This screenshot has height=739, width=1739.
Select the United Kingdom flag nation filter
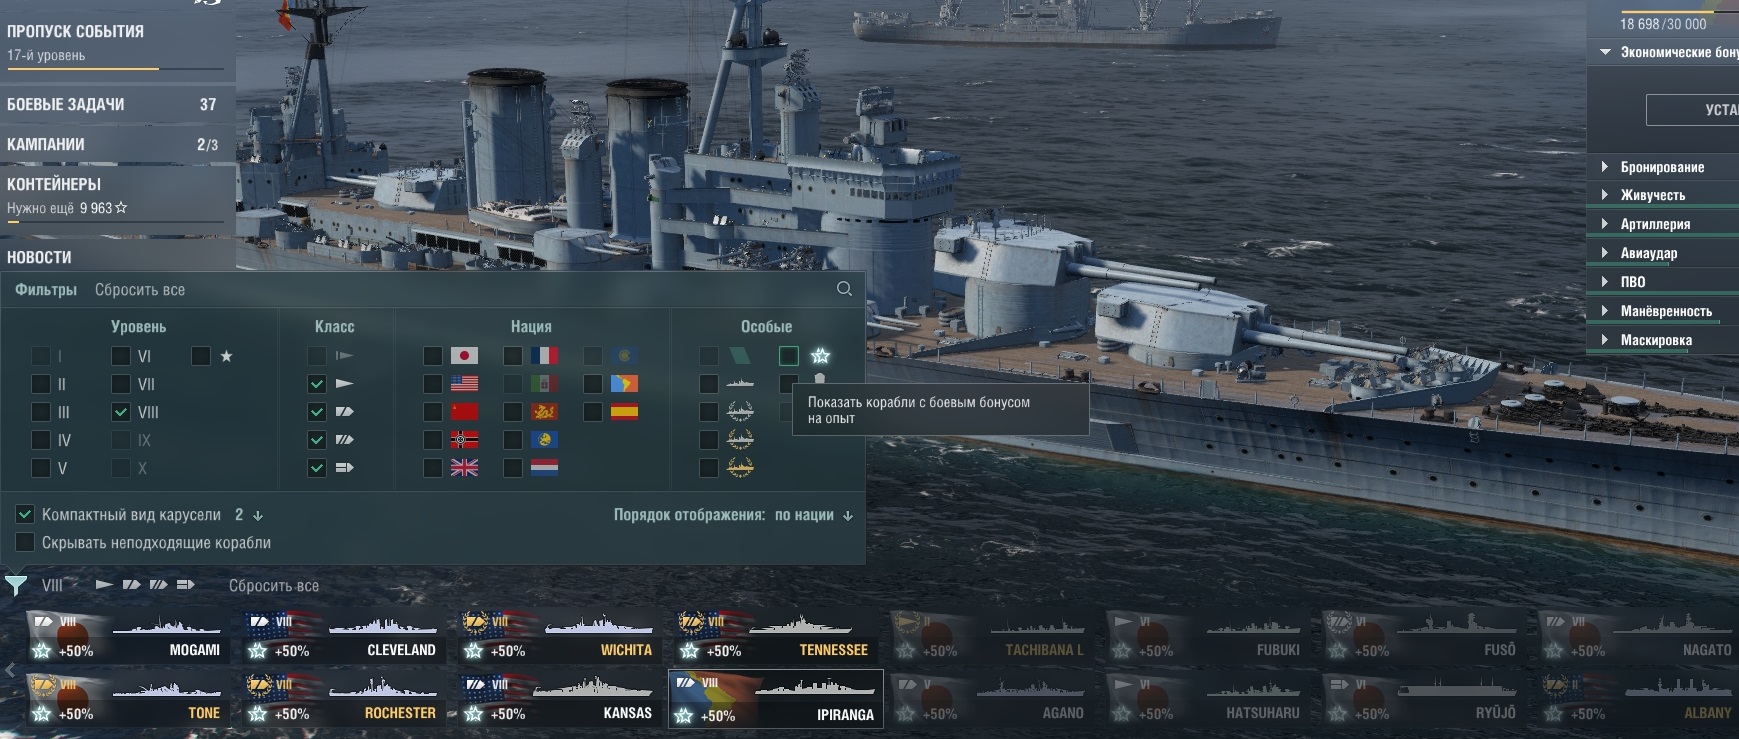(464, 468)
